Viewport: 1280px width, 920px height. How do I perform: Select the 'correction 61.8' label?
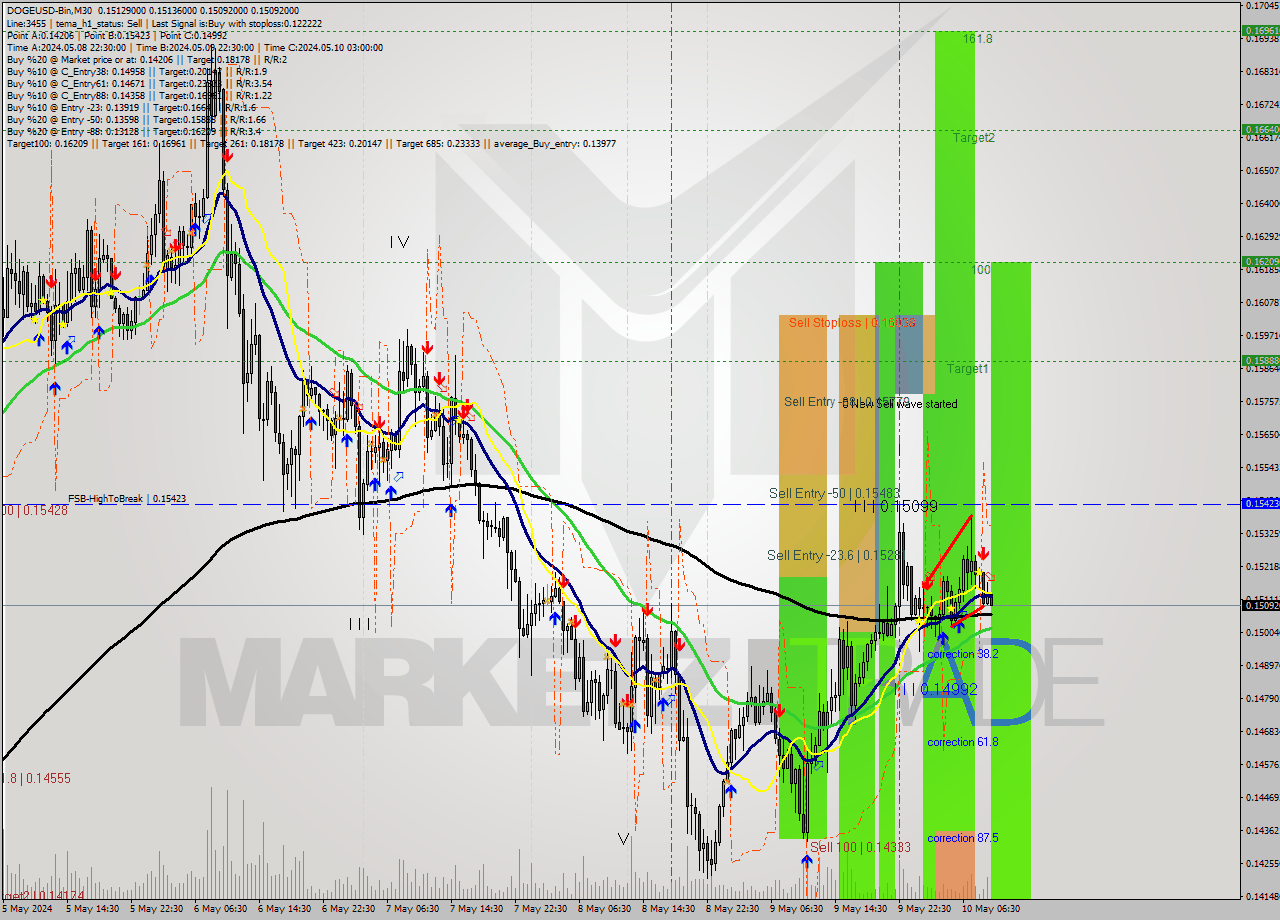[x=963, y=742]
